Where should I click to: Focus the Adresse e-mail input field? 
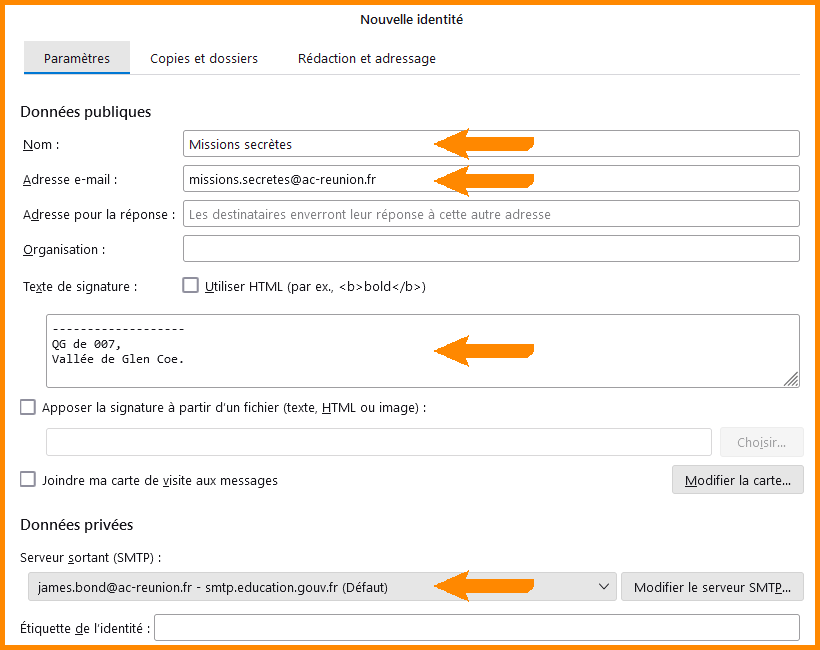pos(300,179)
